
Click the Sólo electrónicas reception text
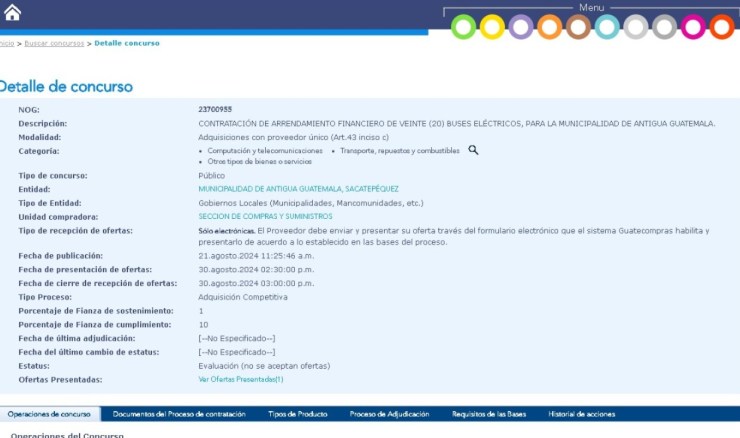point(227,231)
